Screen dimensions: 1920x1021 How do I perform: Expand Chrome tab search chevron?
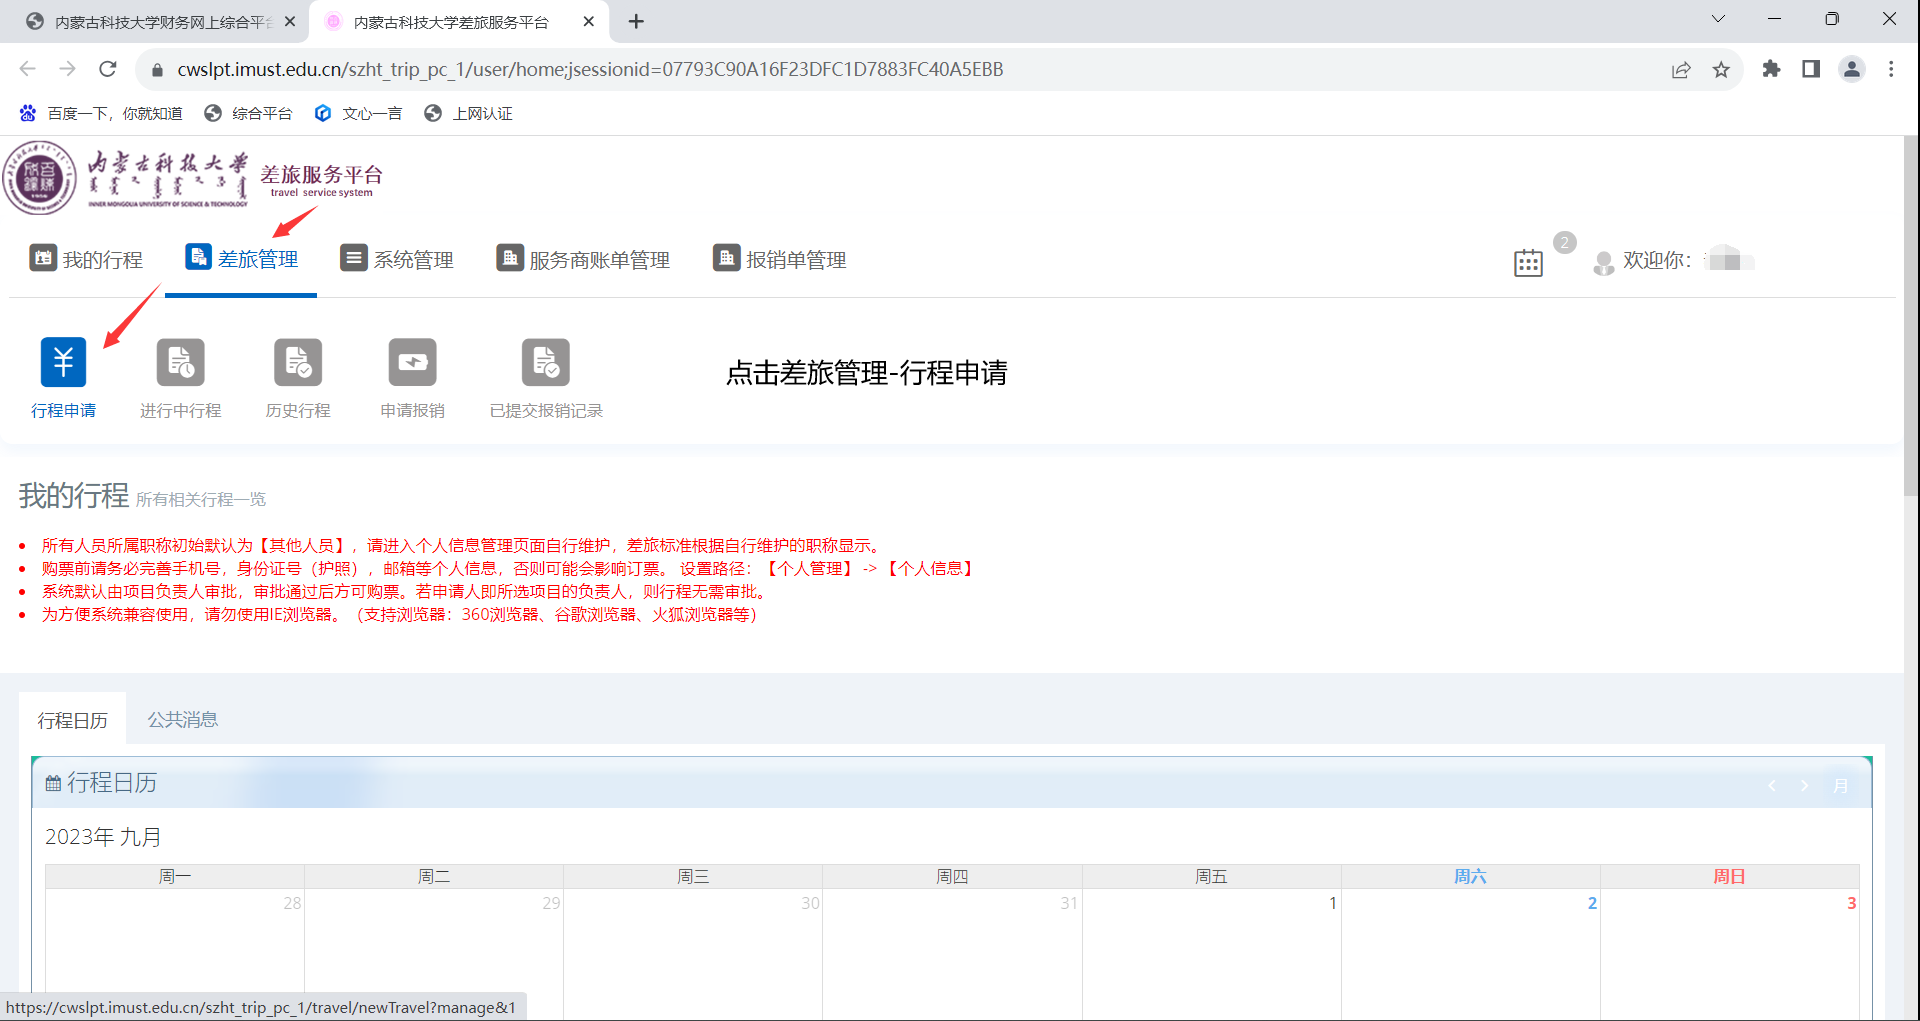tap(1718, 19)
